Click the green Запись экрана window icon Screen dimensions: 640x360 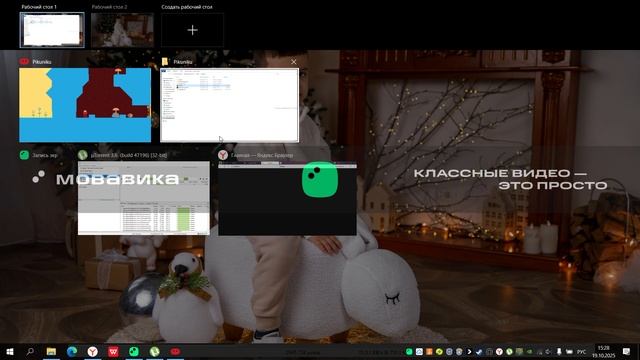click(x=24, y=155)
